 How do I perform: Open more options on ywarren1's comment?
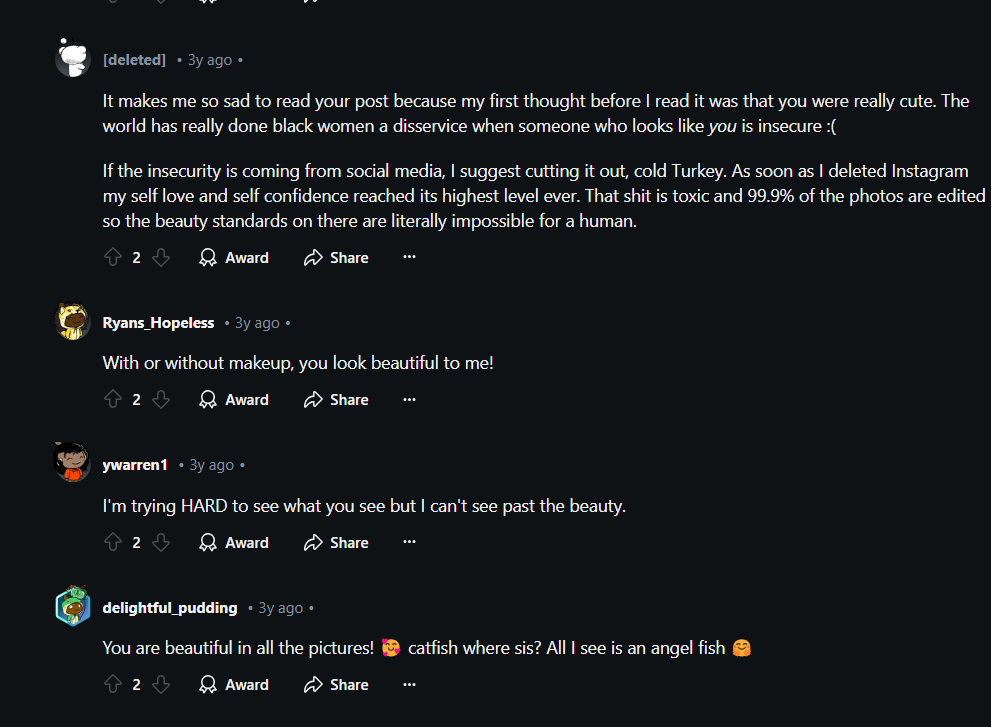[x=409, y=543]
